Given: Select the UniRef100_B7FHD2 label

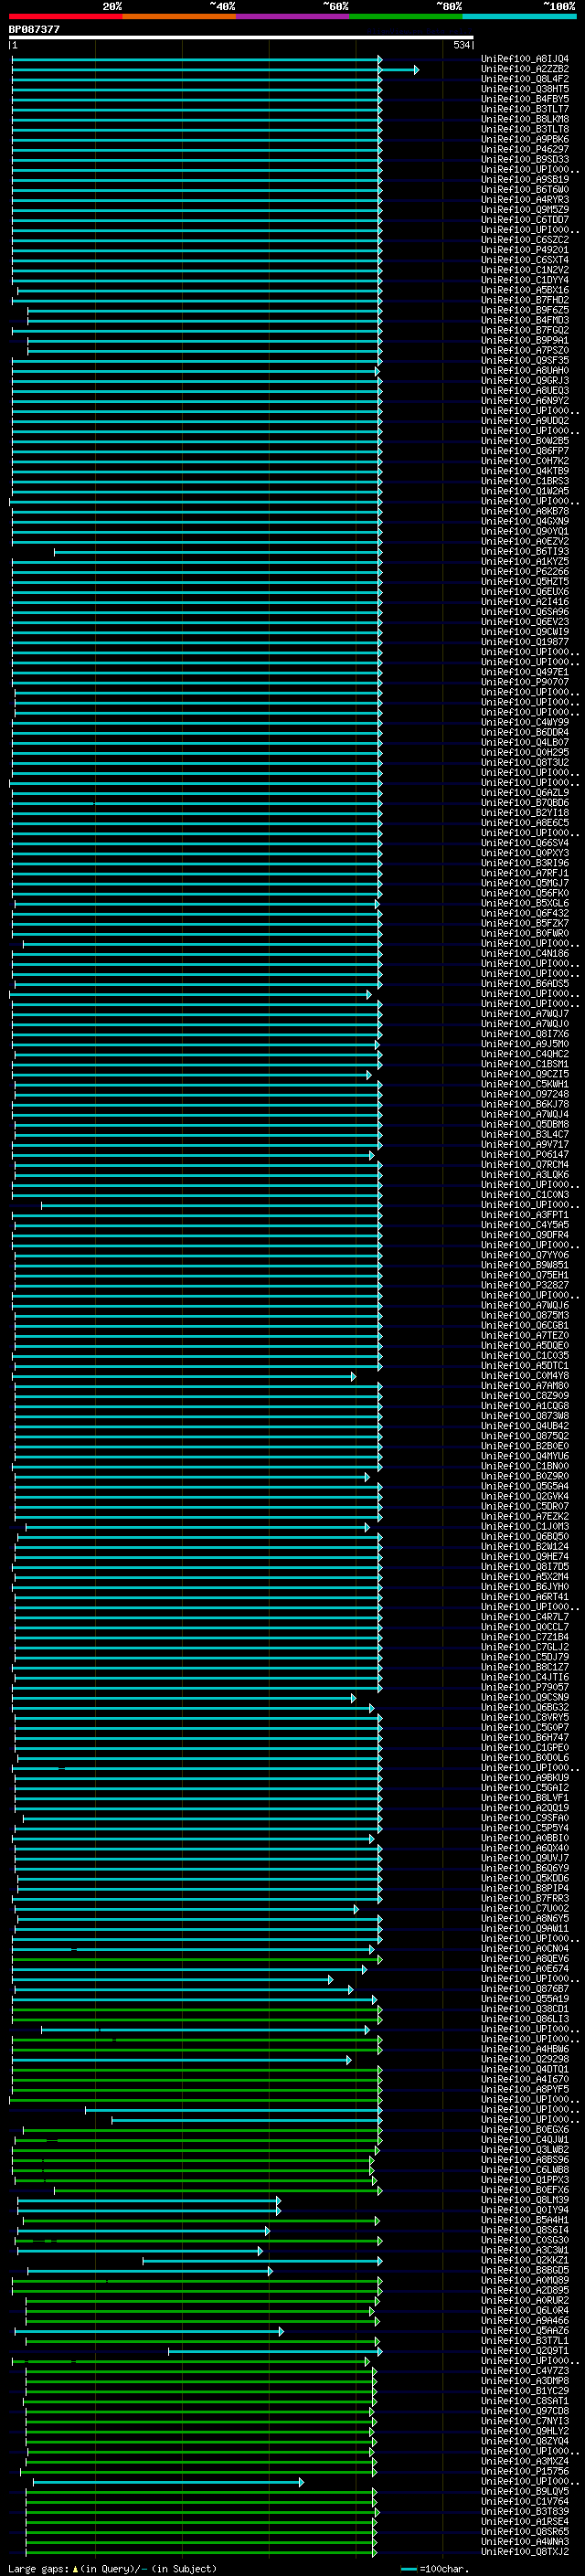Looking at the screenshot, I should (x=525, y=301).
